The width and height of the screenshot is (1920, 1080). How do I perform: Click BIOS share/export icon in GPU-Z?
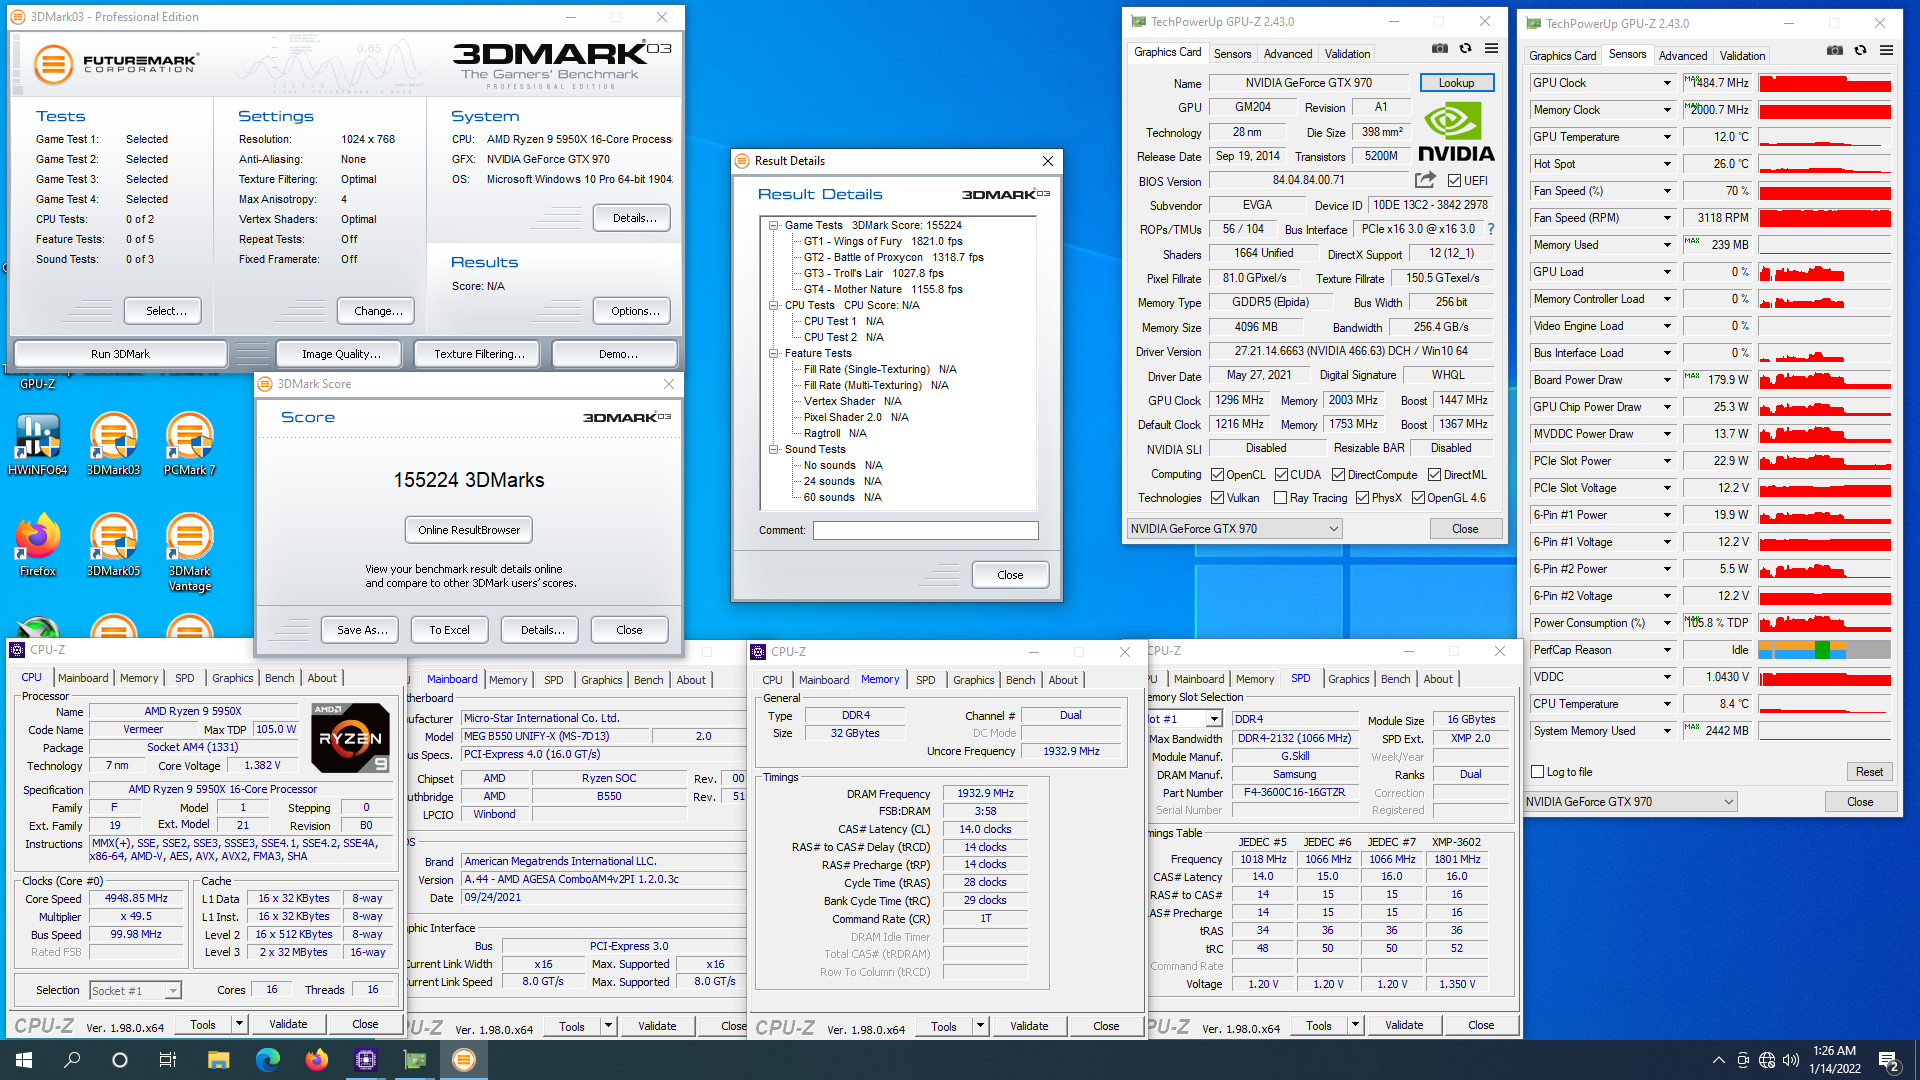[1425, 180]
